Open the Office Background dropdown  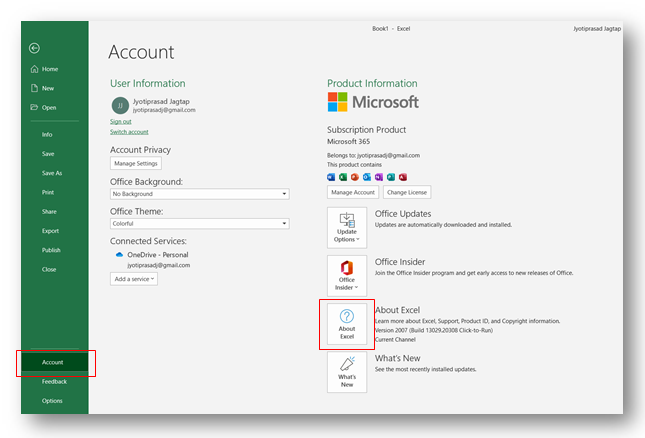click(x=200, y=194)
